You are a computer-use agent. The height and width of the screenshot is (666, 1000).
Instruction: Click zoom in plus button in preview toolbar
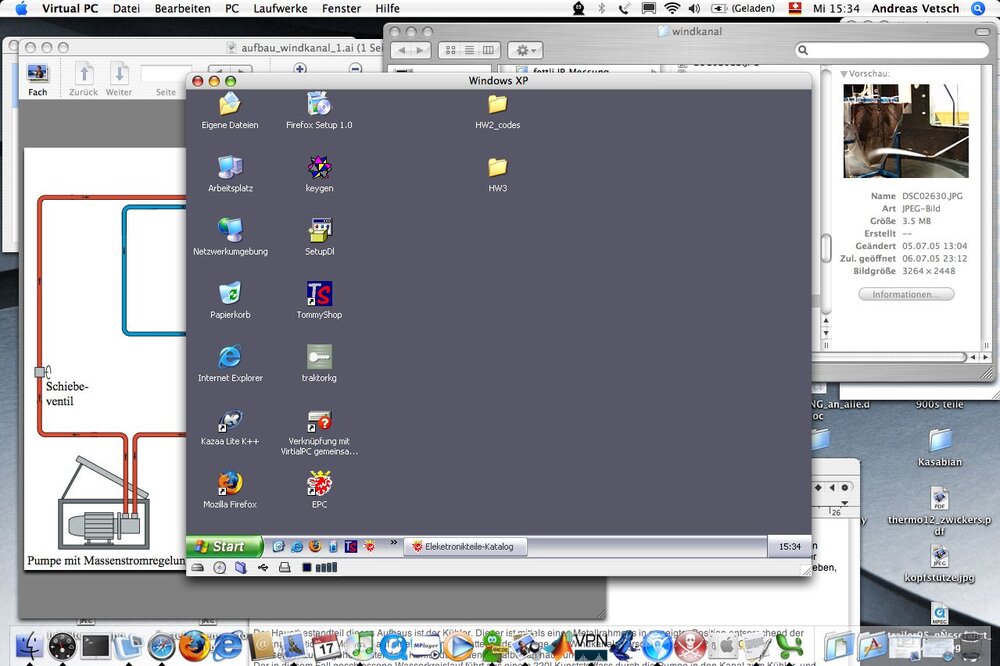pyautogui.click(x=300, y=68)
